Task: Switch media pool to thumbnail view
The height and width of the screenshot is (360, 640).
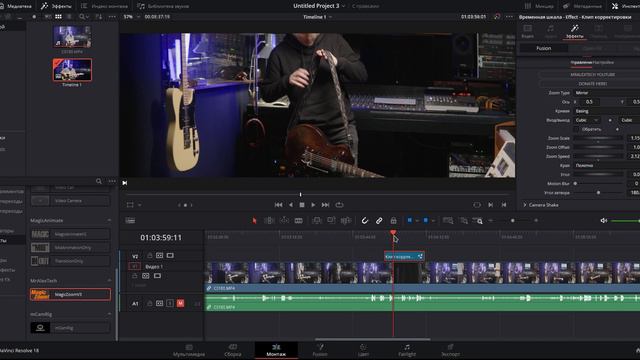Action: pyautogui.click(x=58, y=17)
